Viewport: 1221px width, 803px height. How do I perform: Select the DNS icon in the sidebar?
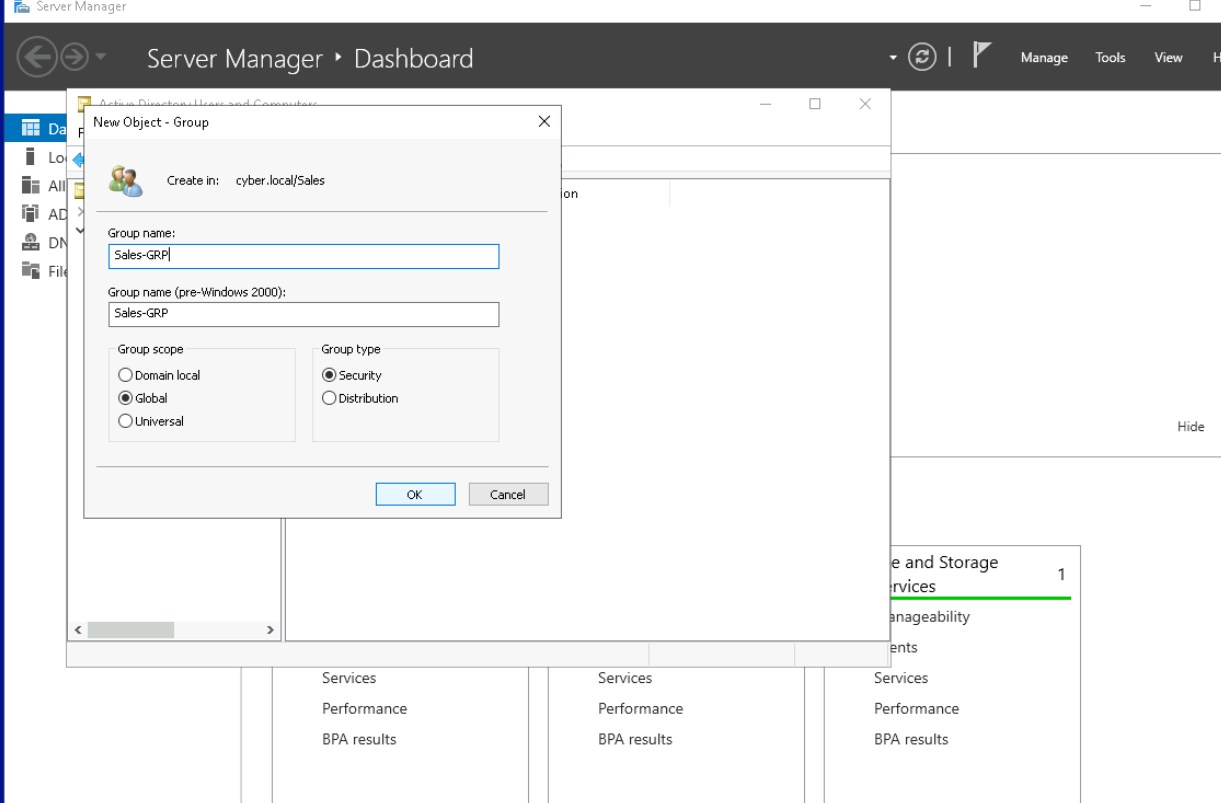(31, 242)
